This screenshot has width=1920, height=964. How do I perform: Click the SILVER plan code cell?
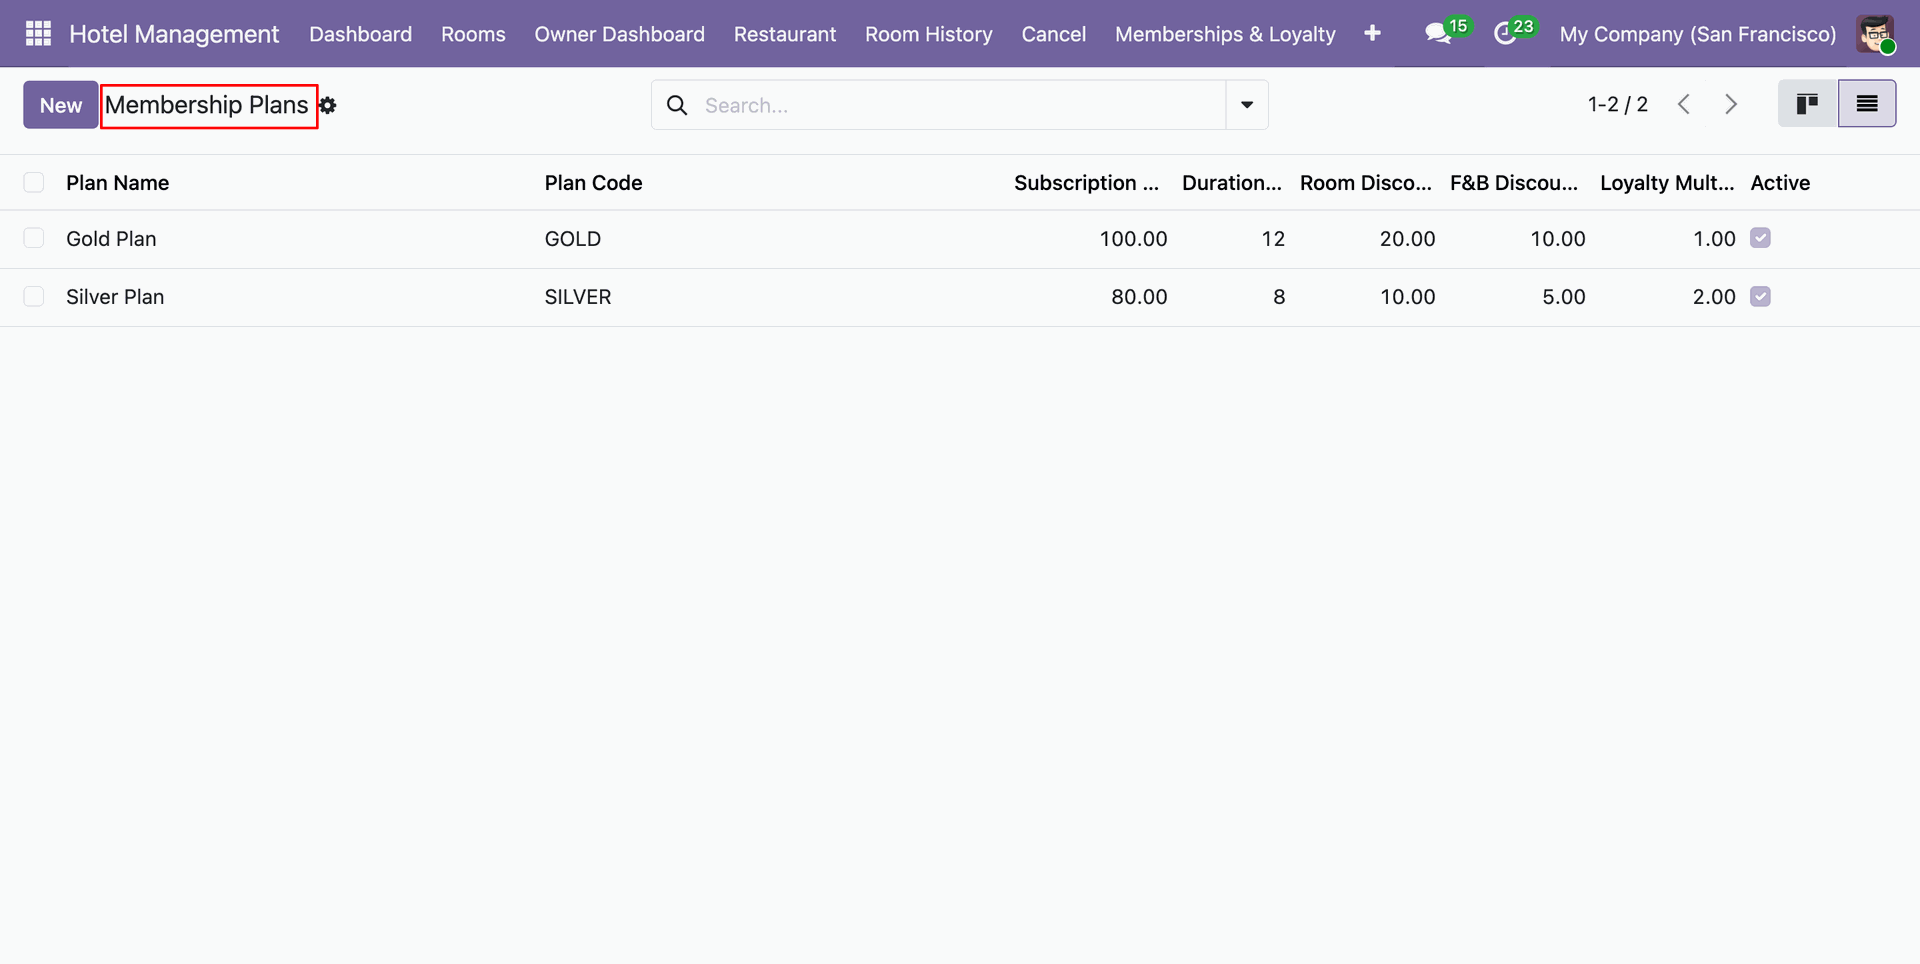pos(577,297)
